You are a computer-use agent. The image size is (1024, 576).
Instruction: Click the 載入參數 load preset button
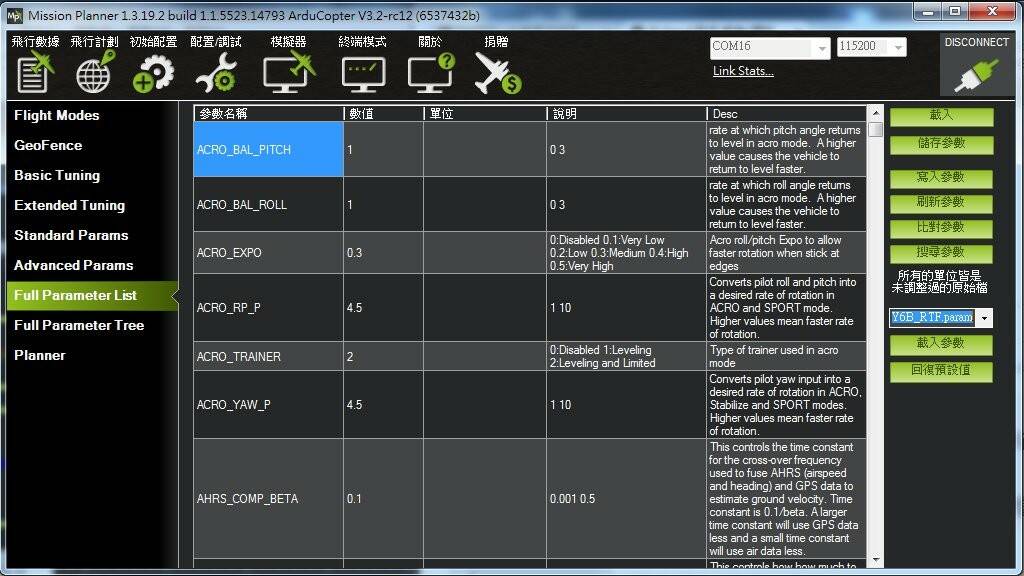[x=941, y=344]
